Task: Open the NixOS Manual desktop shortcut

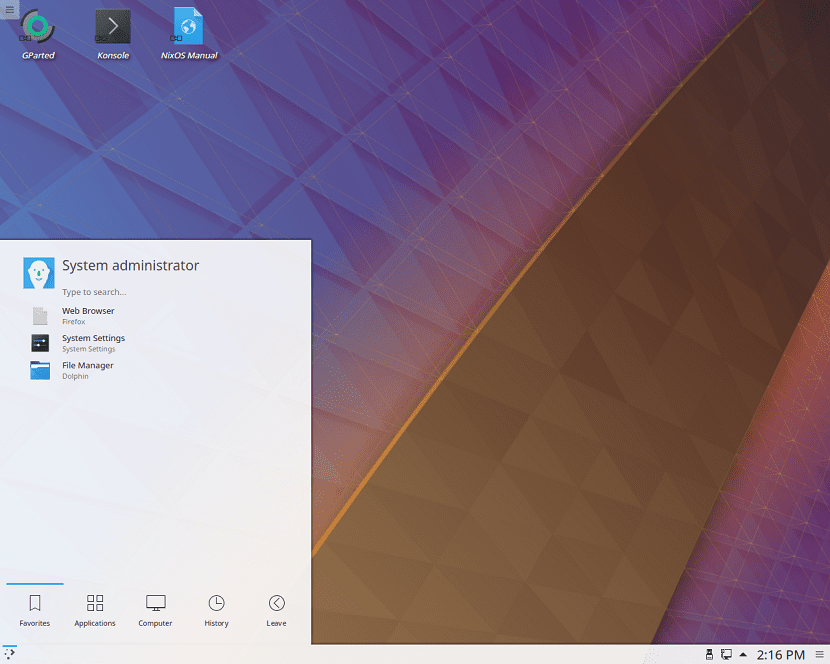Action: pyautogui.click(x=188, y=28)
